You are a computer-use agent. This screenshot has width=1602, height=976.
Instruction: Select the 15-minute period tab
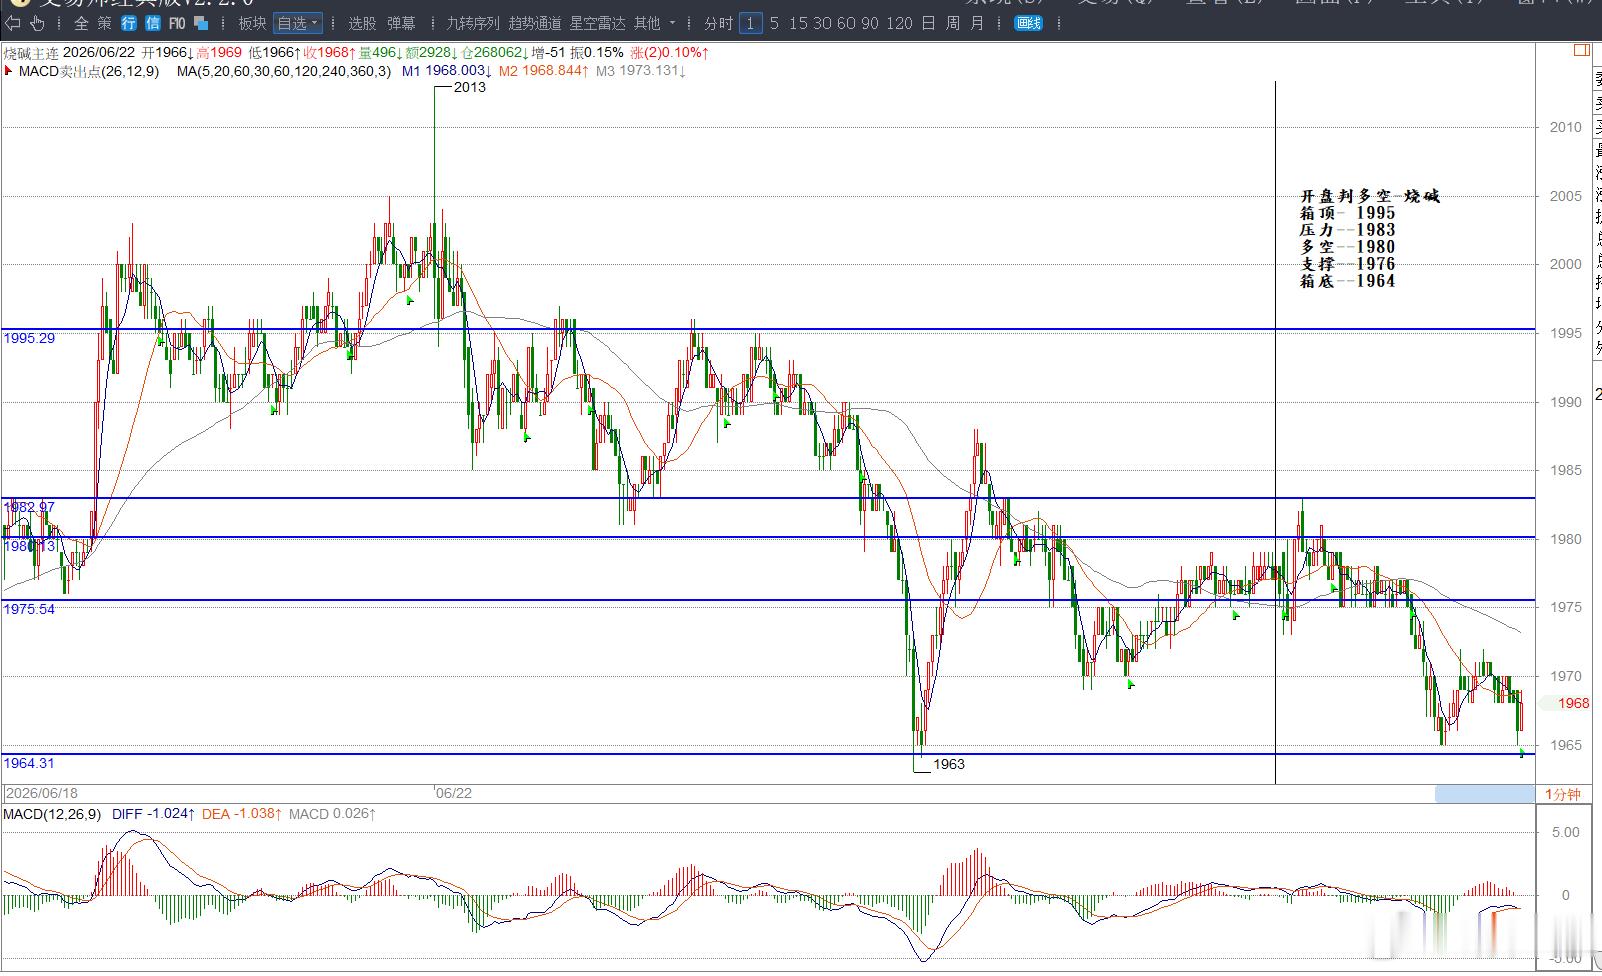(798, 23)
